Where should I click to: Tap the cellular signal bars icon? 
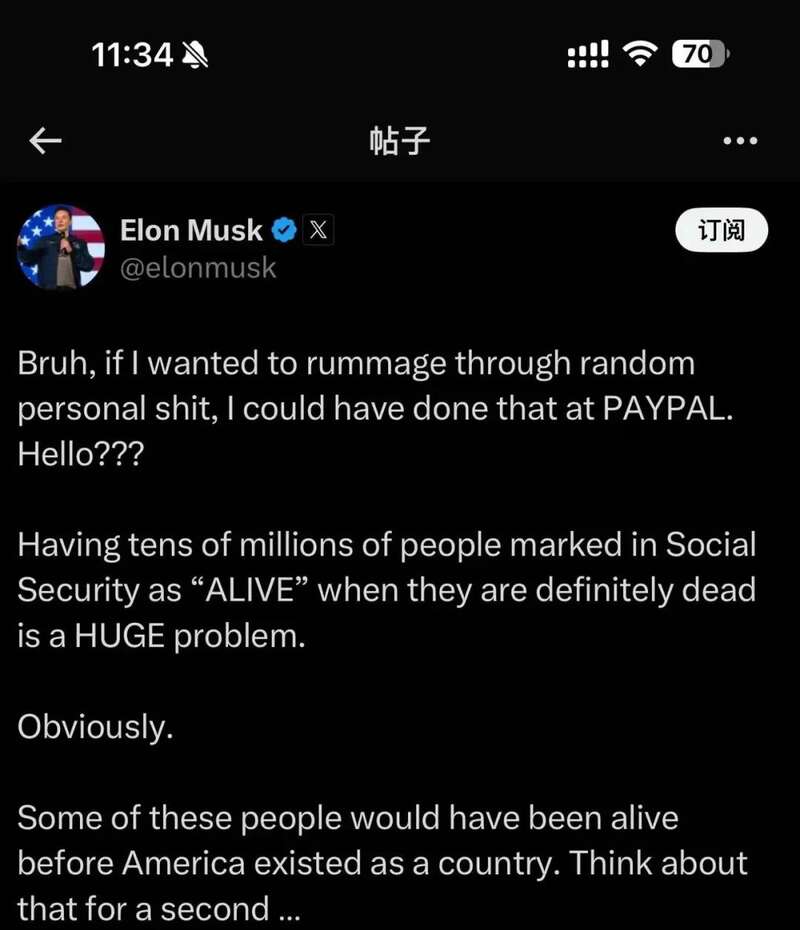pyautogui.click(x=588, y=55)
